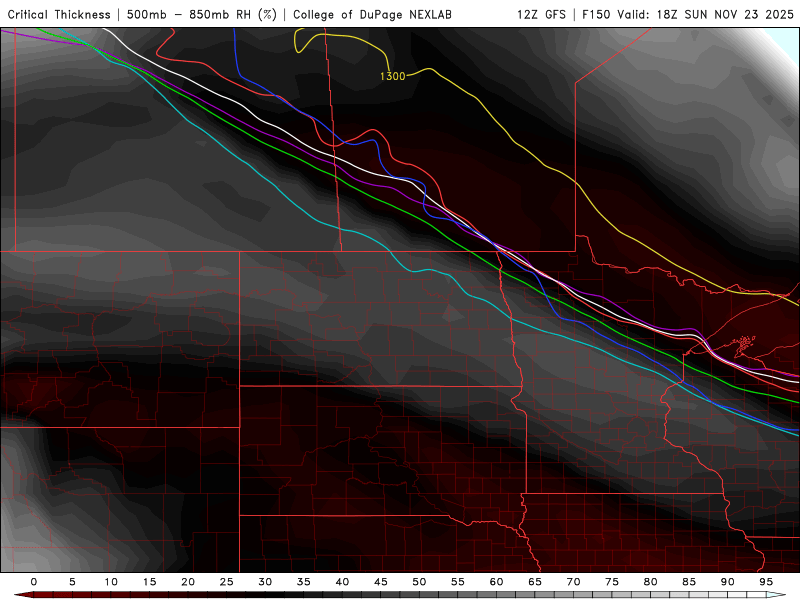Image resolution: width=800 pixels, height=600 pixels.
Task: Click the 1300 contour label
Action: click(392, 76)
